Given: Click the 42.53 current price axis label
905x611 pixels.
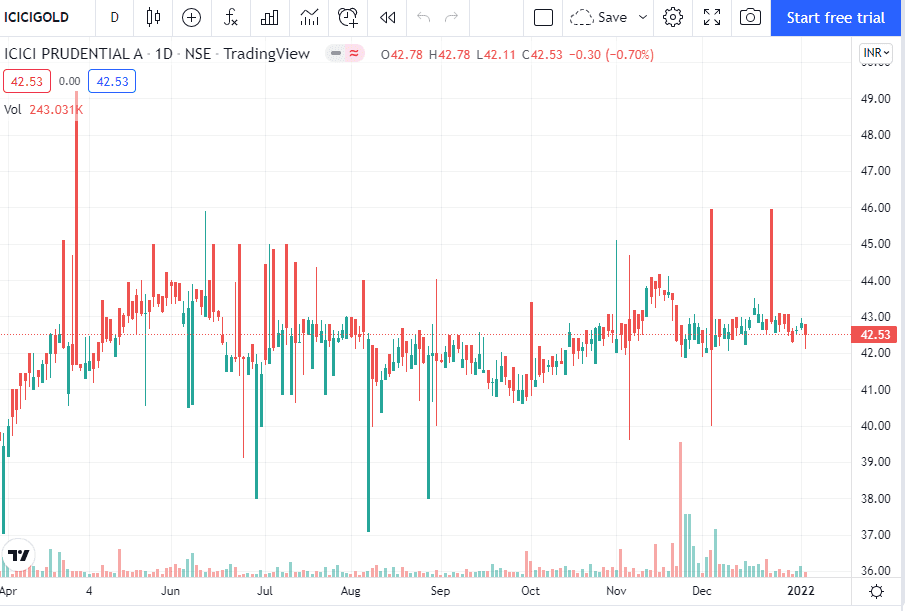Looking at the screenshot, I should coord(875,335).
